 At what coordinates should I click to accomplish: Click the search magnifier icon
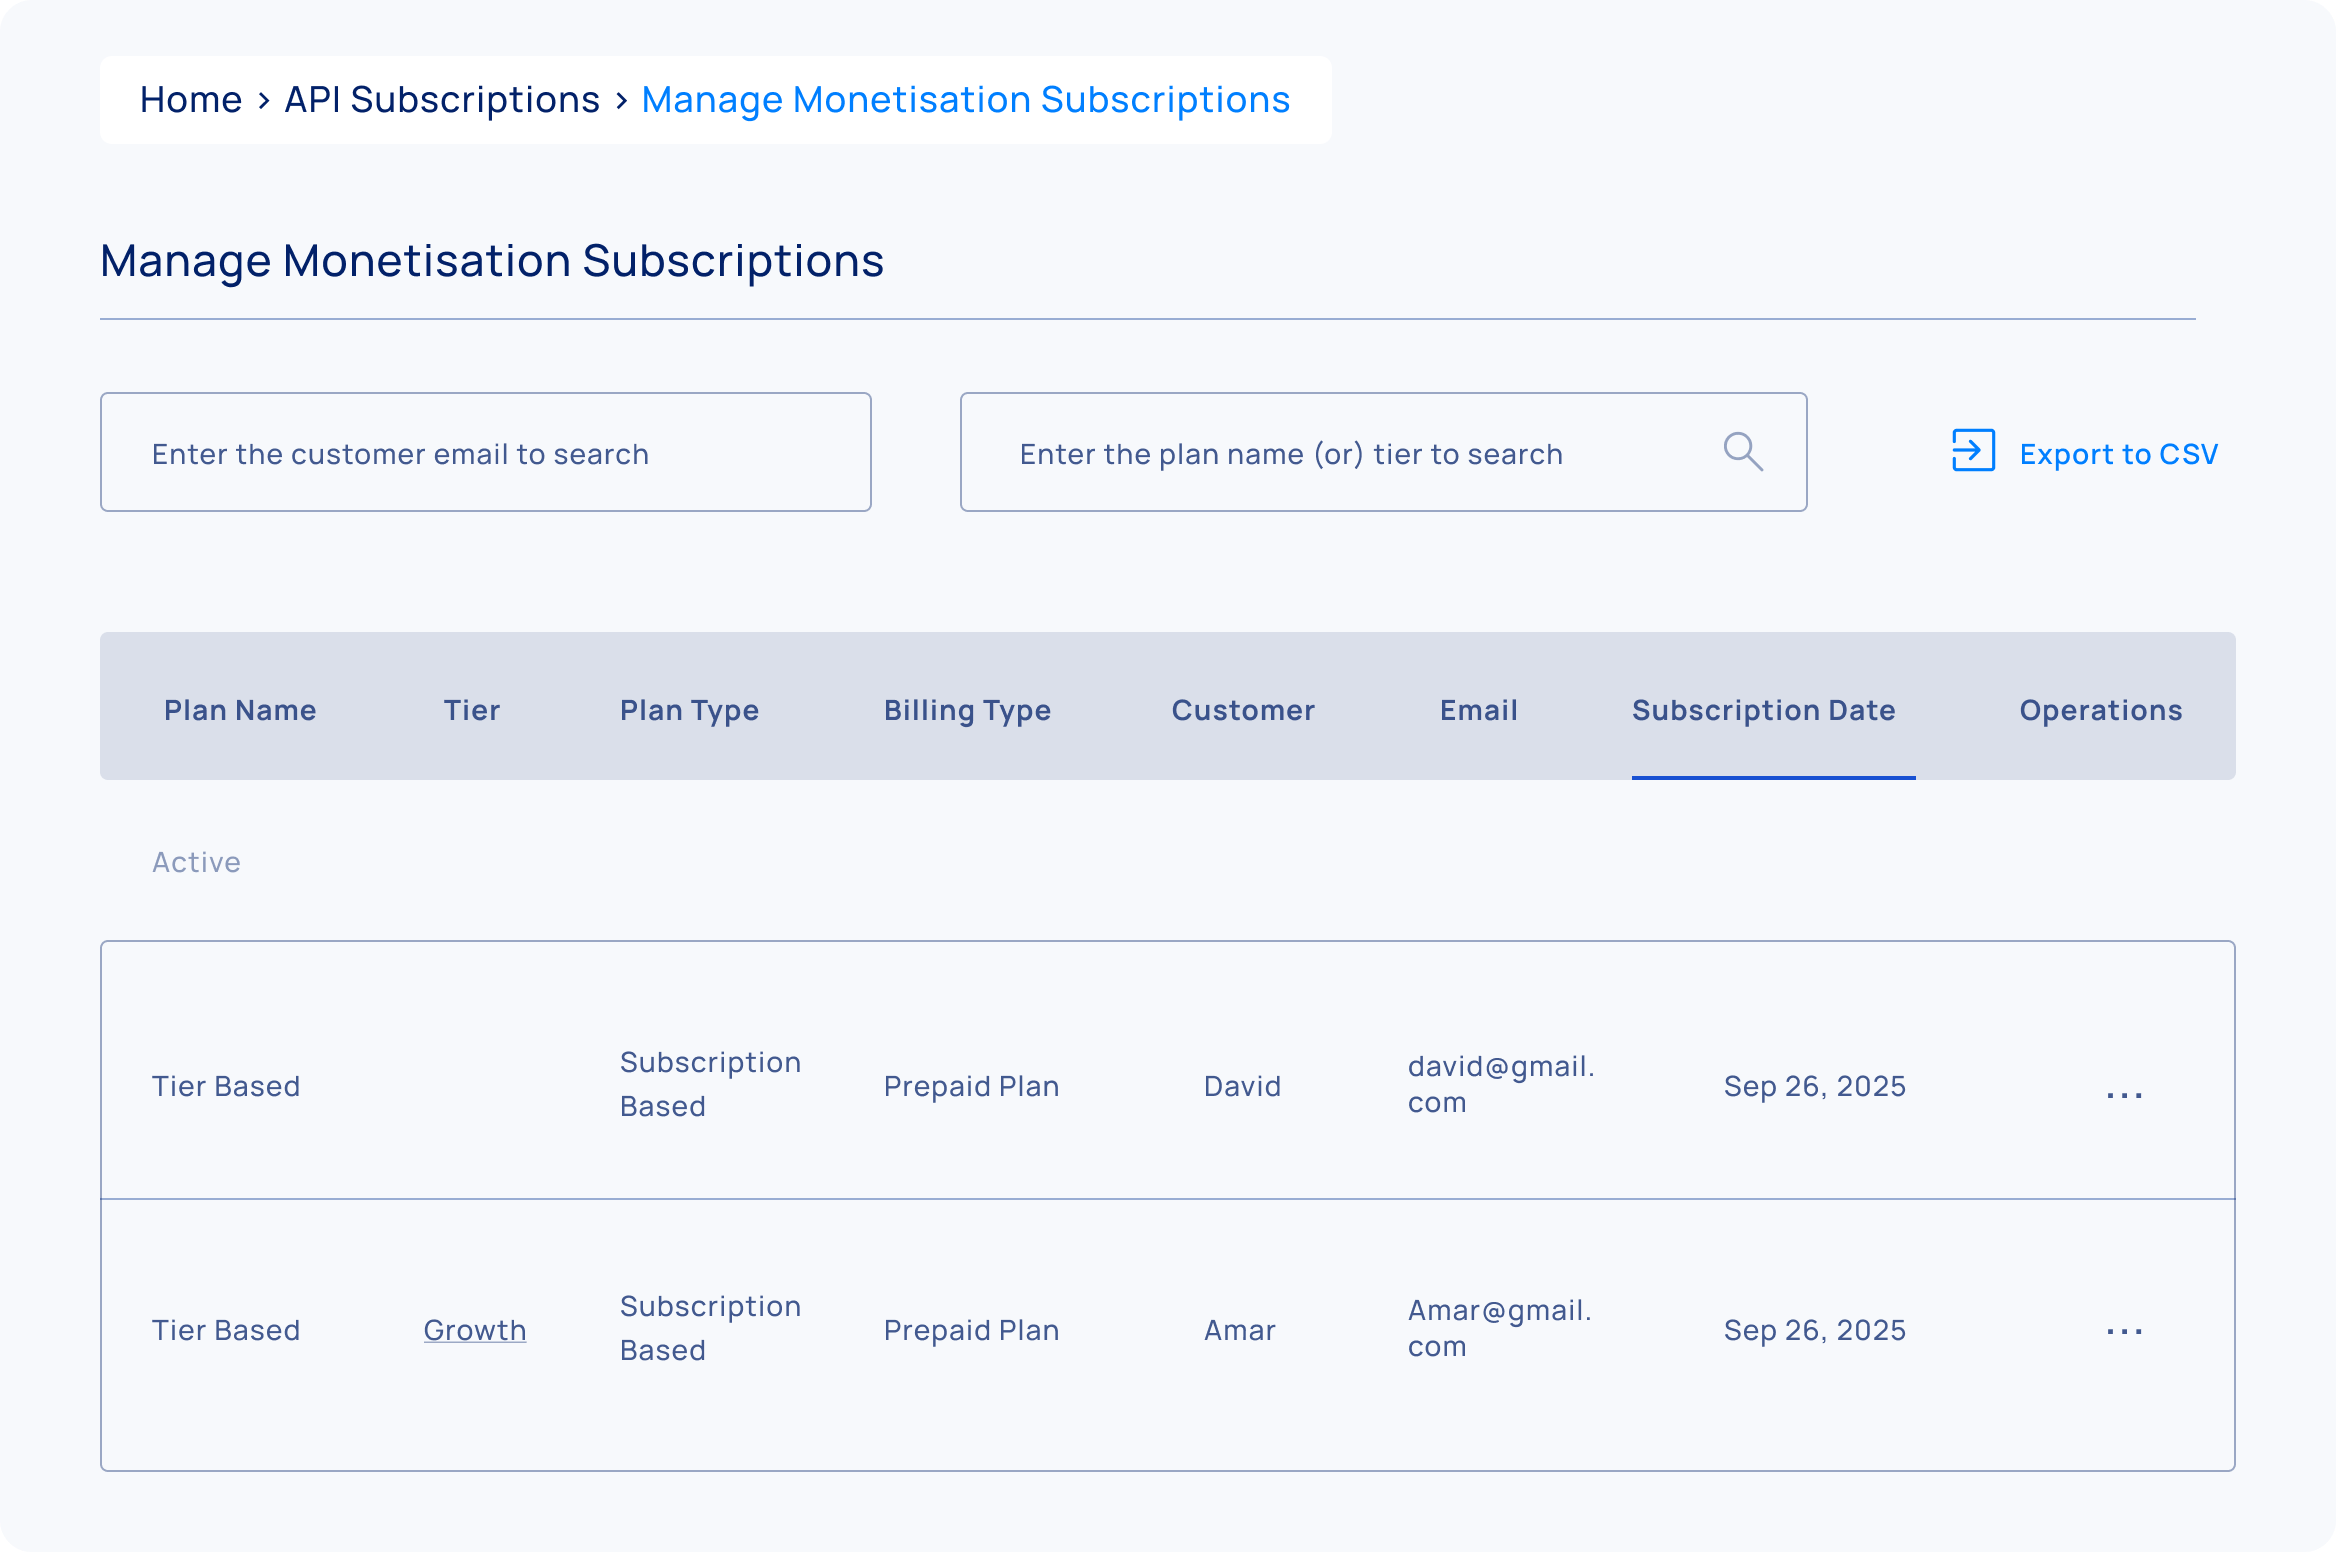[x=1742, y=452]
